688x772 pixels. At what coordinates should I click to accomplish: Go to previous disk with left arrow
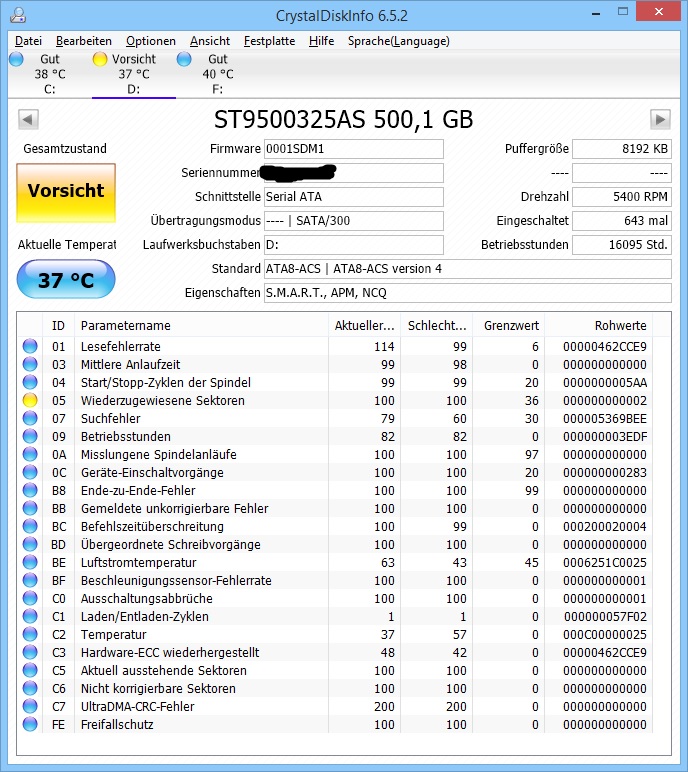point(28,119)
